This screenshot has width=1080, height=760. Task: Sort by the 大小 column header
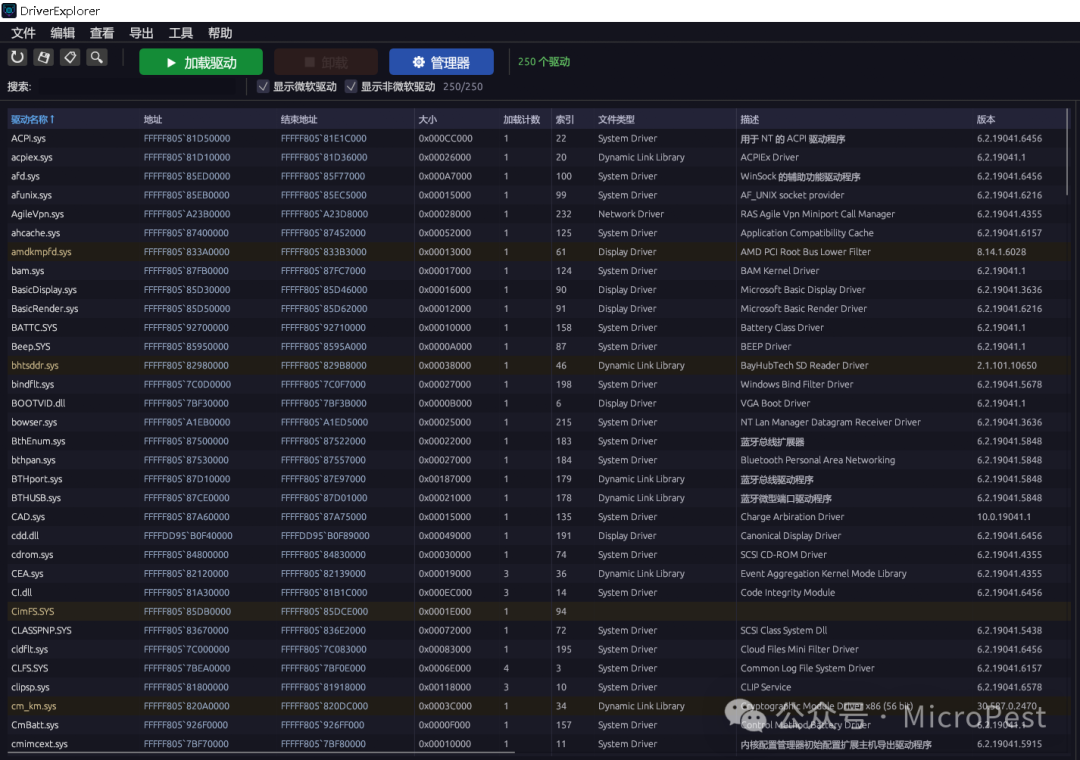[x=457, y=119]
